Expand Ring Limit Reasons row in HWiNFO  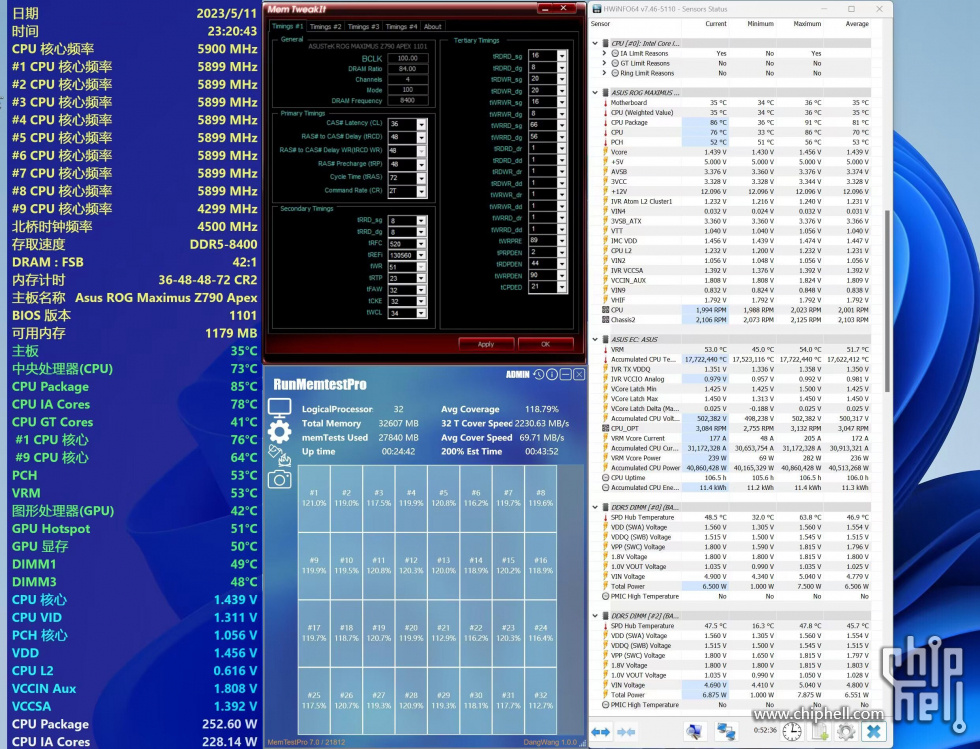604,73
